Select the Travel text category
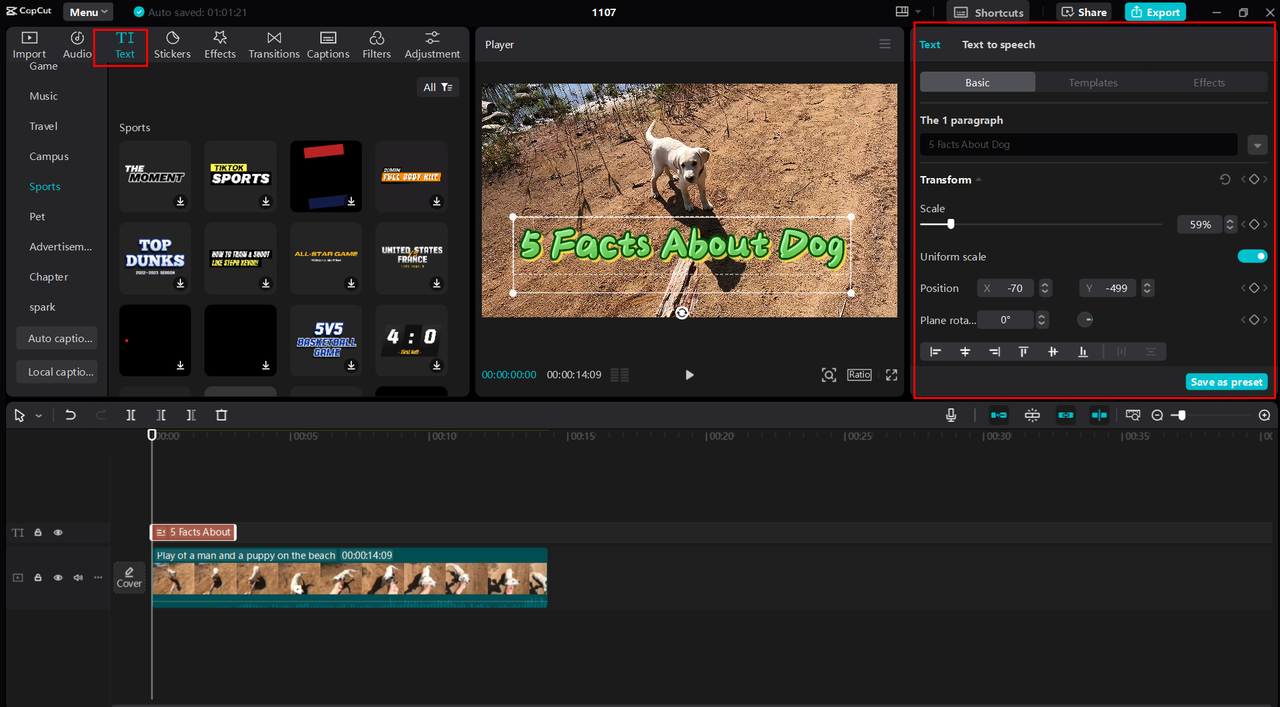 (43, 126)
